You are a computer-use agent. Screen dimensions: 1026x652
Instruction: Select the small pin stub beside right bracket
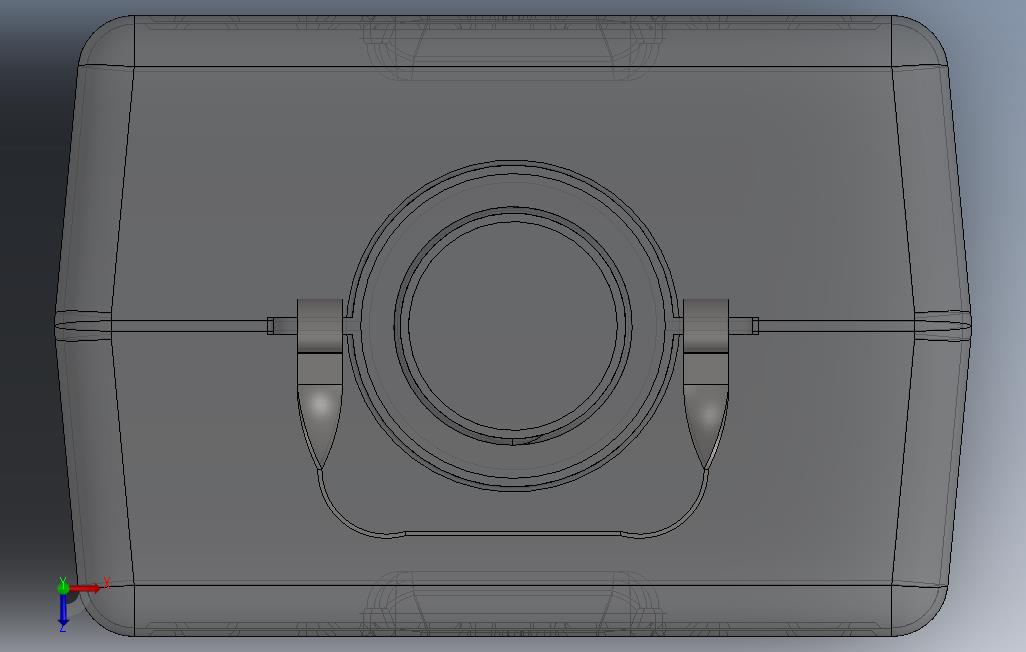point(744,325)
